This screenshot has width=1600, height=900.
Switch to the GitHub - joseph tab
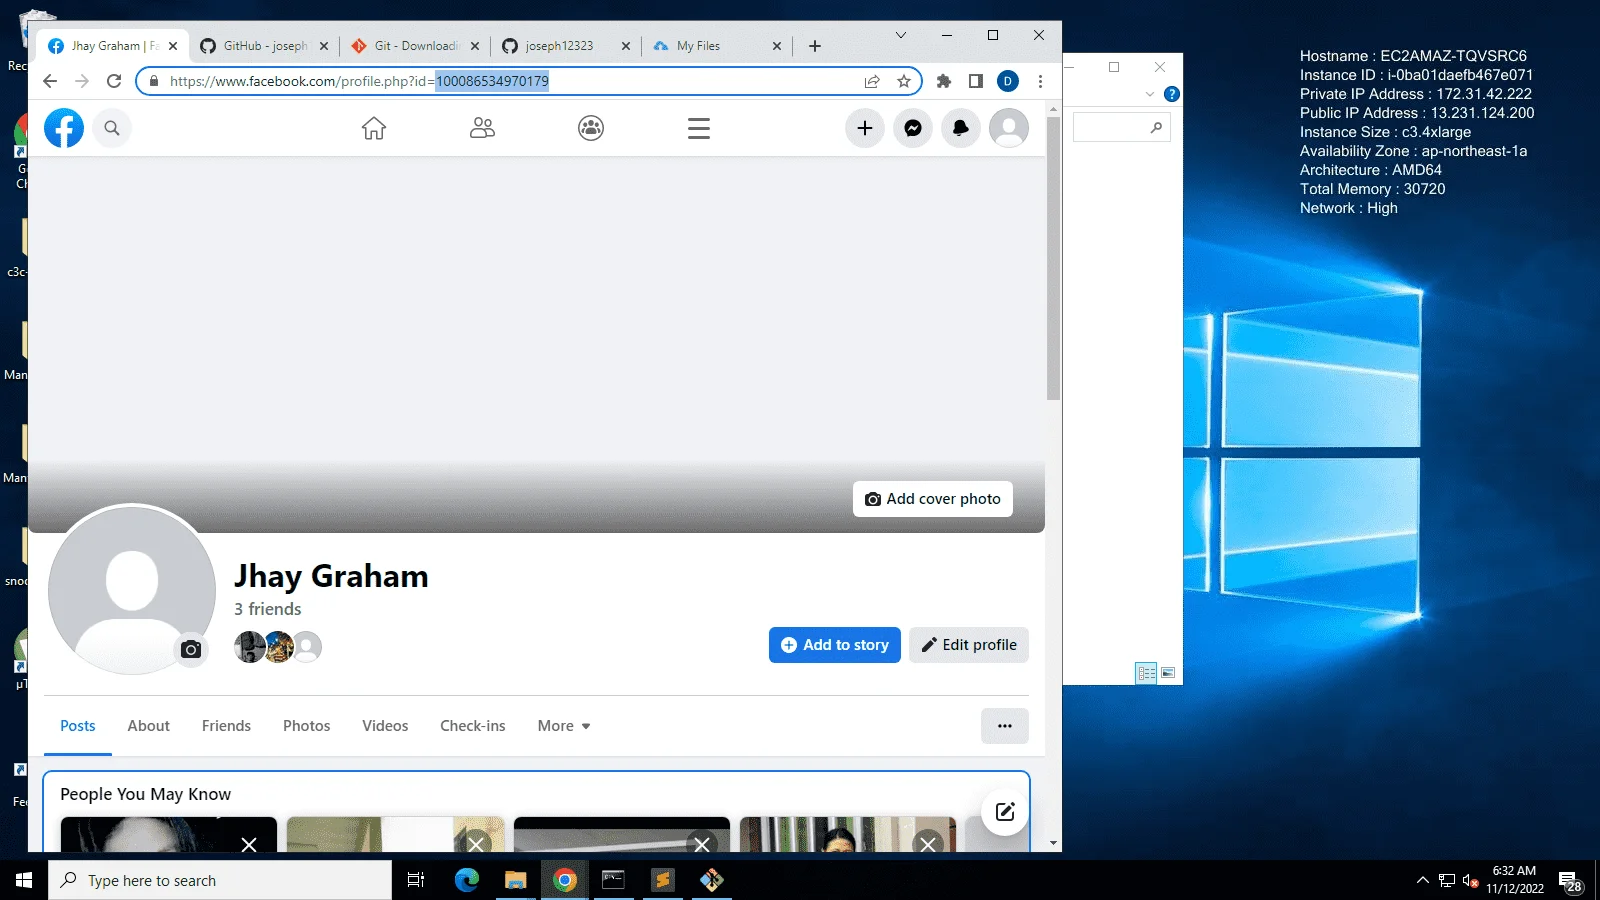pyautogui.click(x=264, y=46)
